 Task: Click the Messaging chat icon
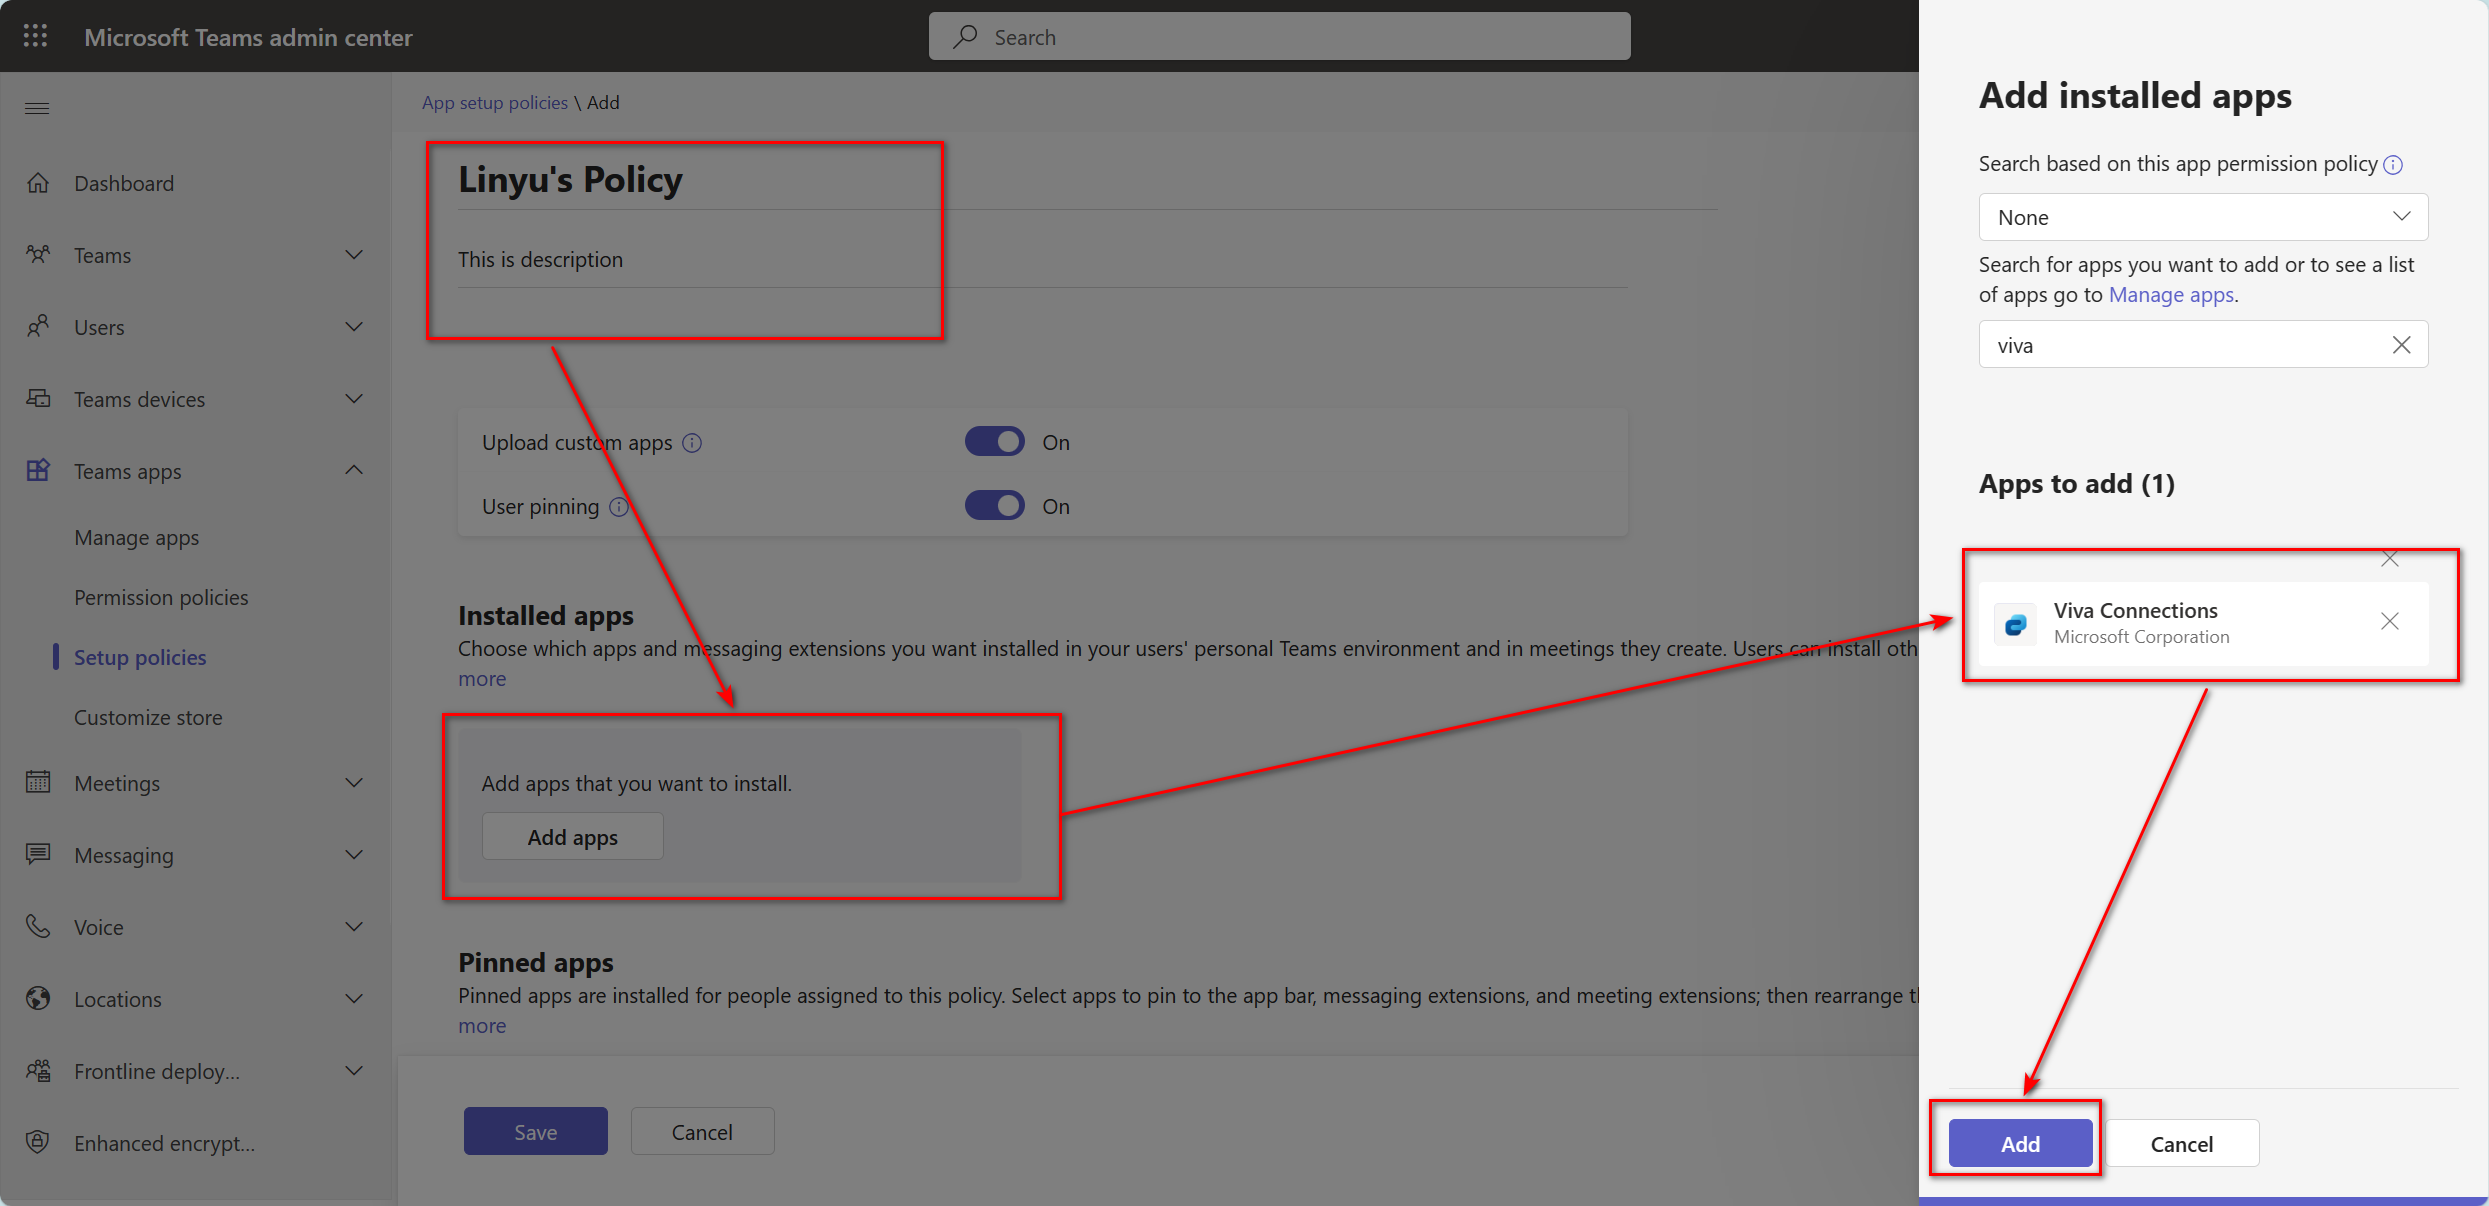(38, 854)
